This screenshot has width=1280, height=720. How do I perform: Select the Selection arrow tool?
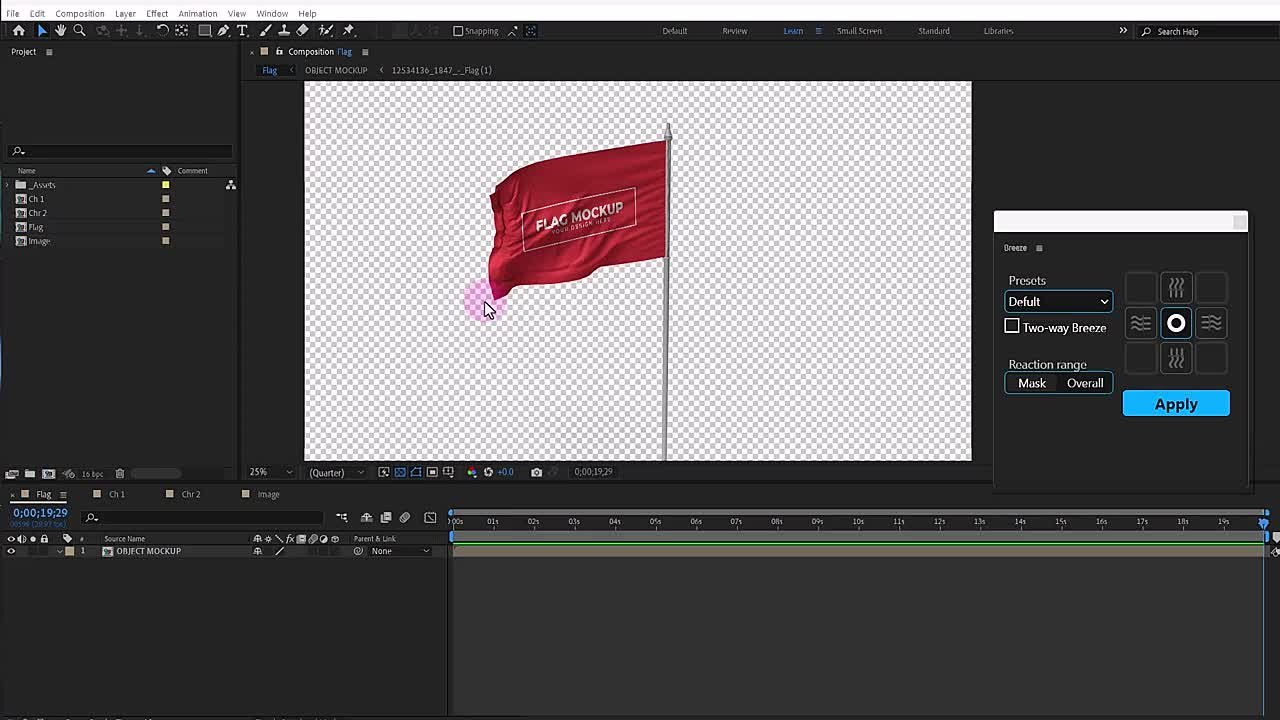(41, 31)
